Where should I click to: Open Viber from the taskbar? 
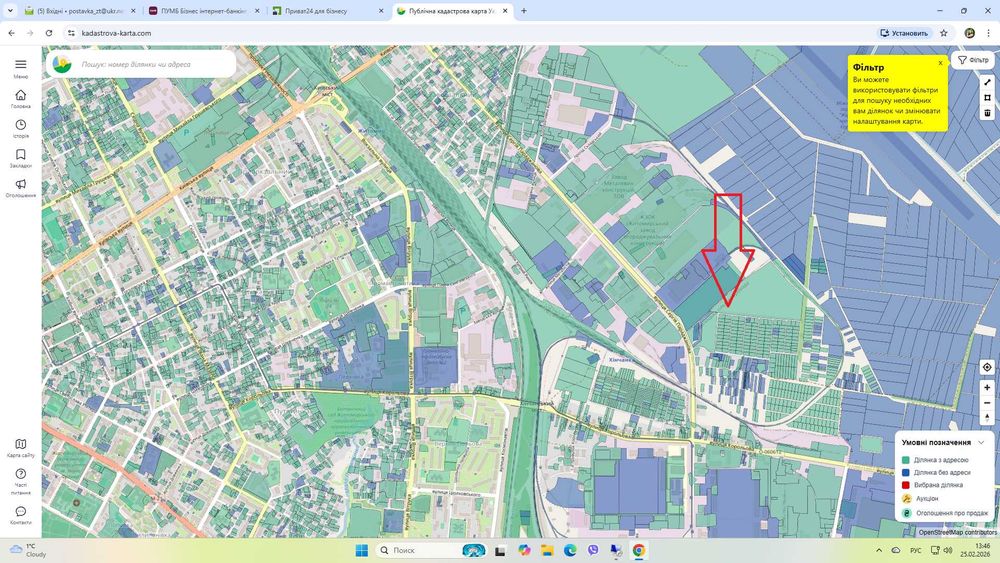592,550
